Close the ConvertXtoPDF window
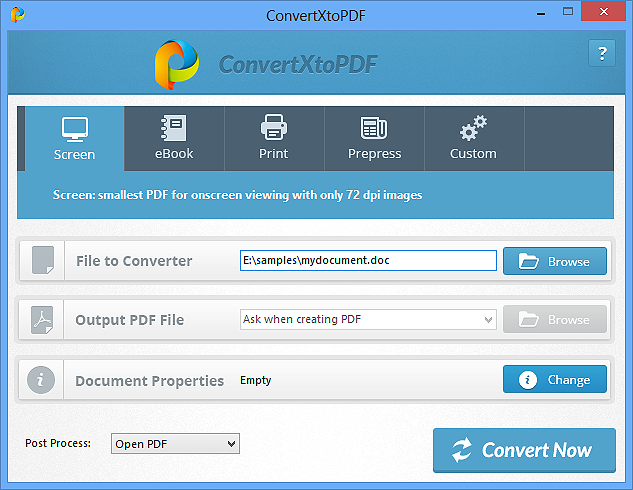 [x=604, y=11]
